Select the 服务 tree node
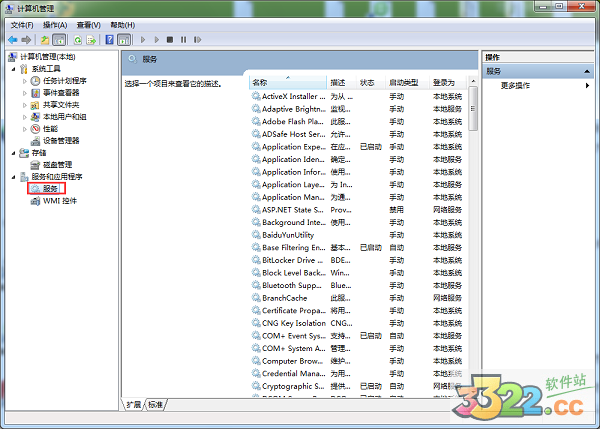The width and height of the screenshot is (600, 429). click(50, 188)
